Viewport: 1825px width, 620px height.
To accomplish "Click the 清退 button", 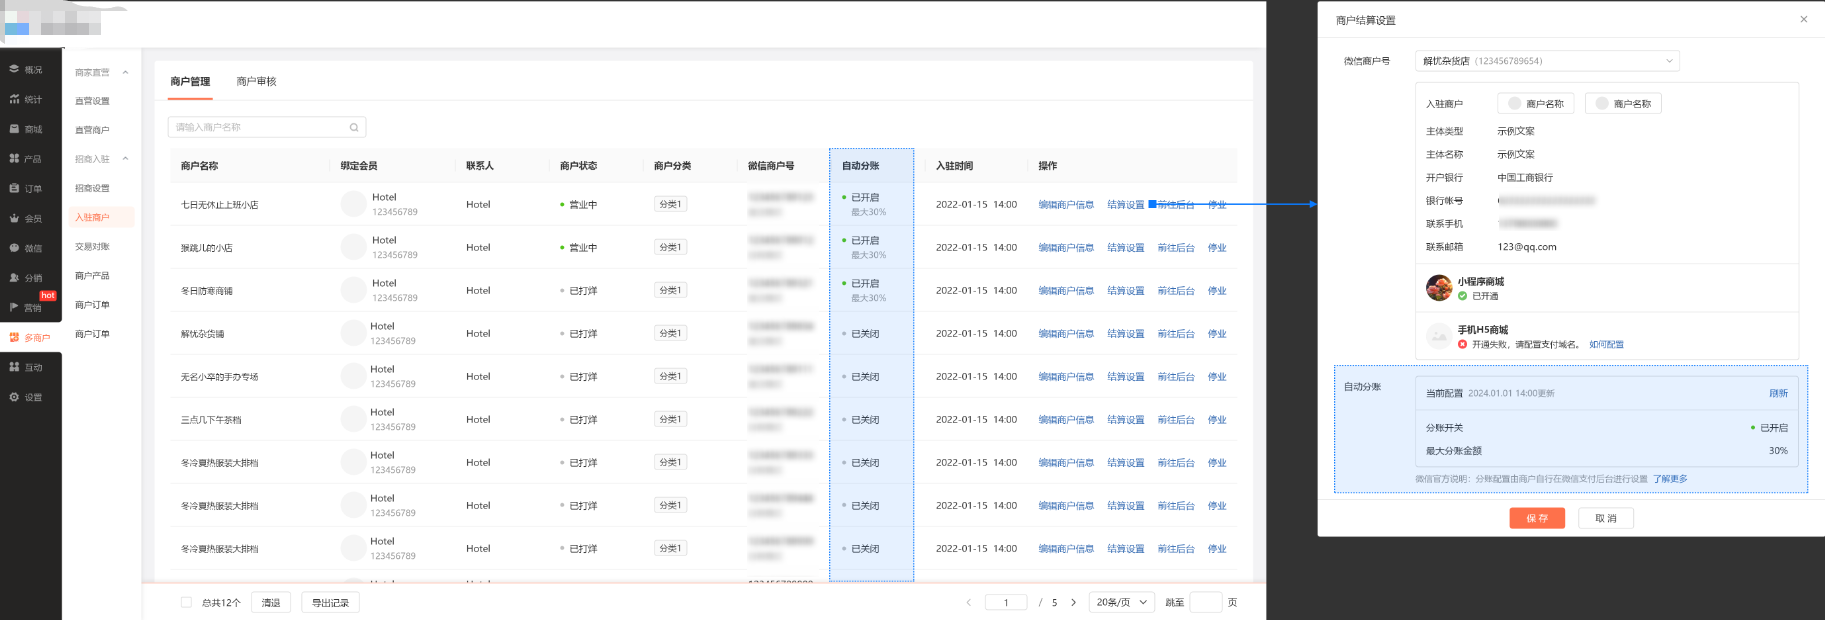I will click(x=271, y=602).
